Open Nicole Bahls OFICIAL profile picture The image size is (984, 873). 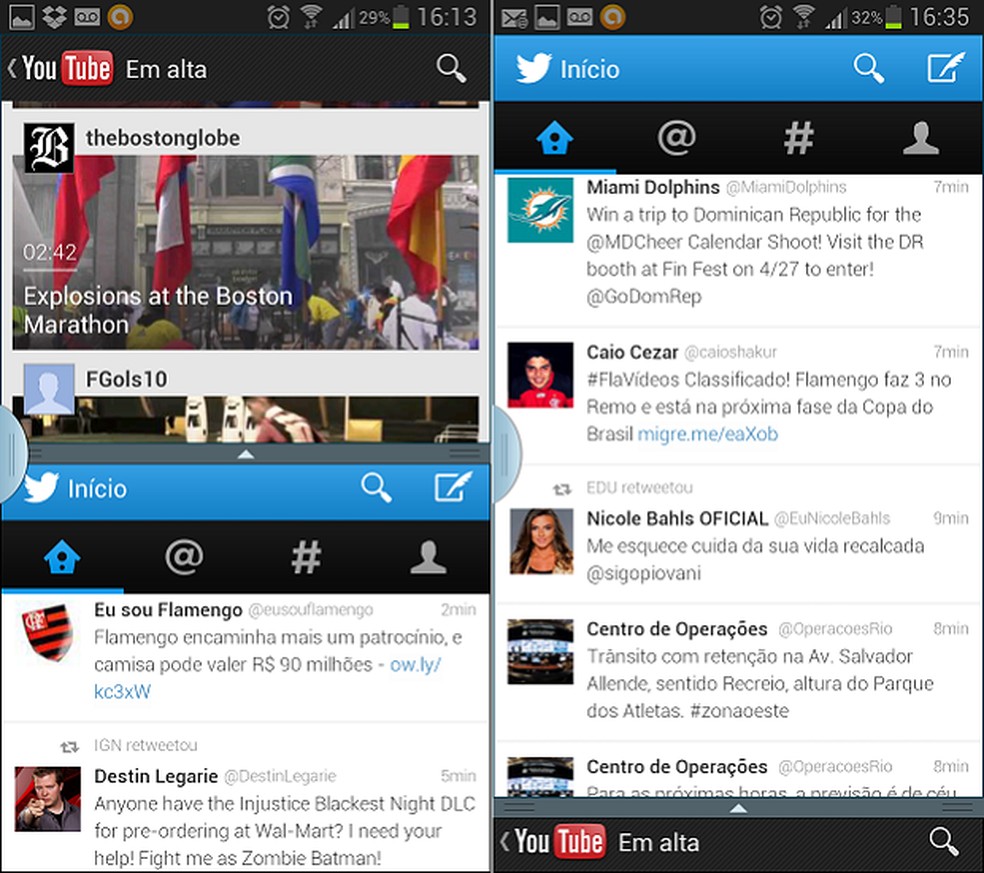(541, 542)
